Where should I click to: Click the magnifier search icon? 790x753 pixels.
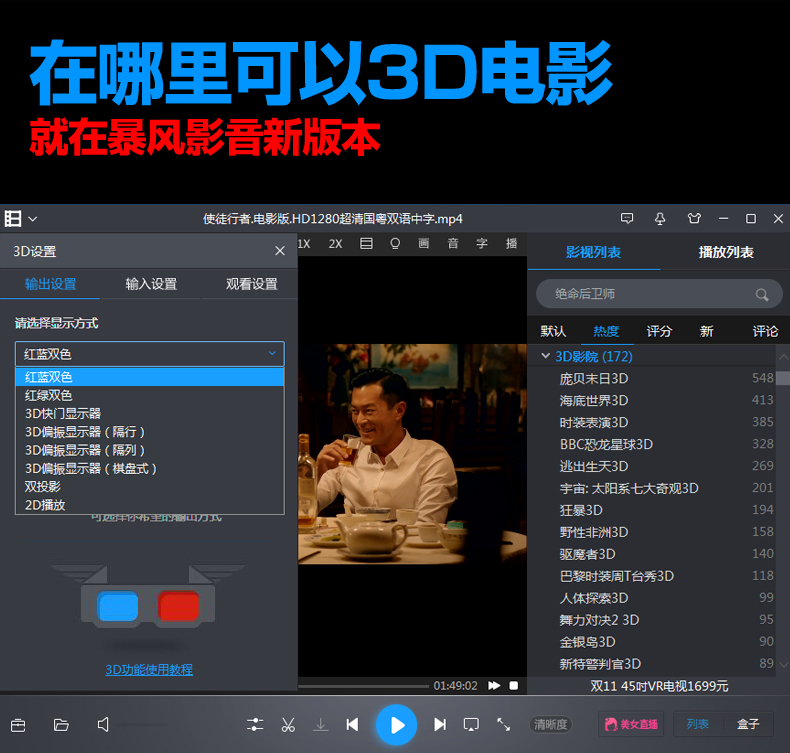[x=762, y=295]
